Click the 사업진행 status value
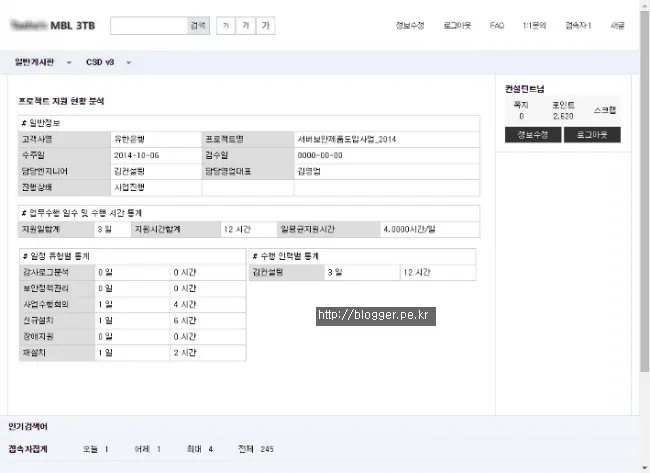The image size is (650, 473). tap(129, 187)
